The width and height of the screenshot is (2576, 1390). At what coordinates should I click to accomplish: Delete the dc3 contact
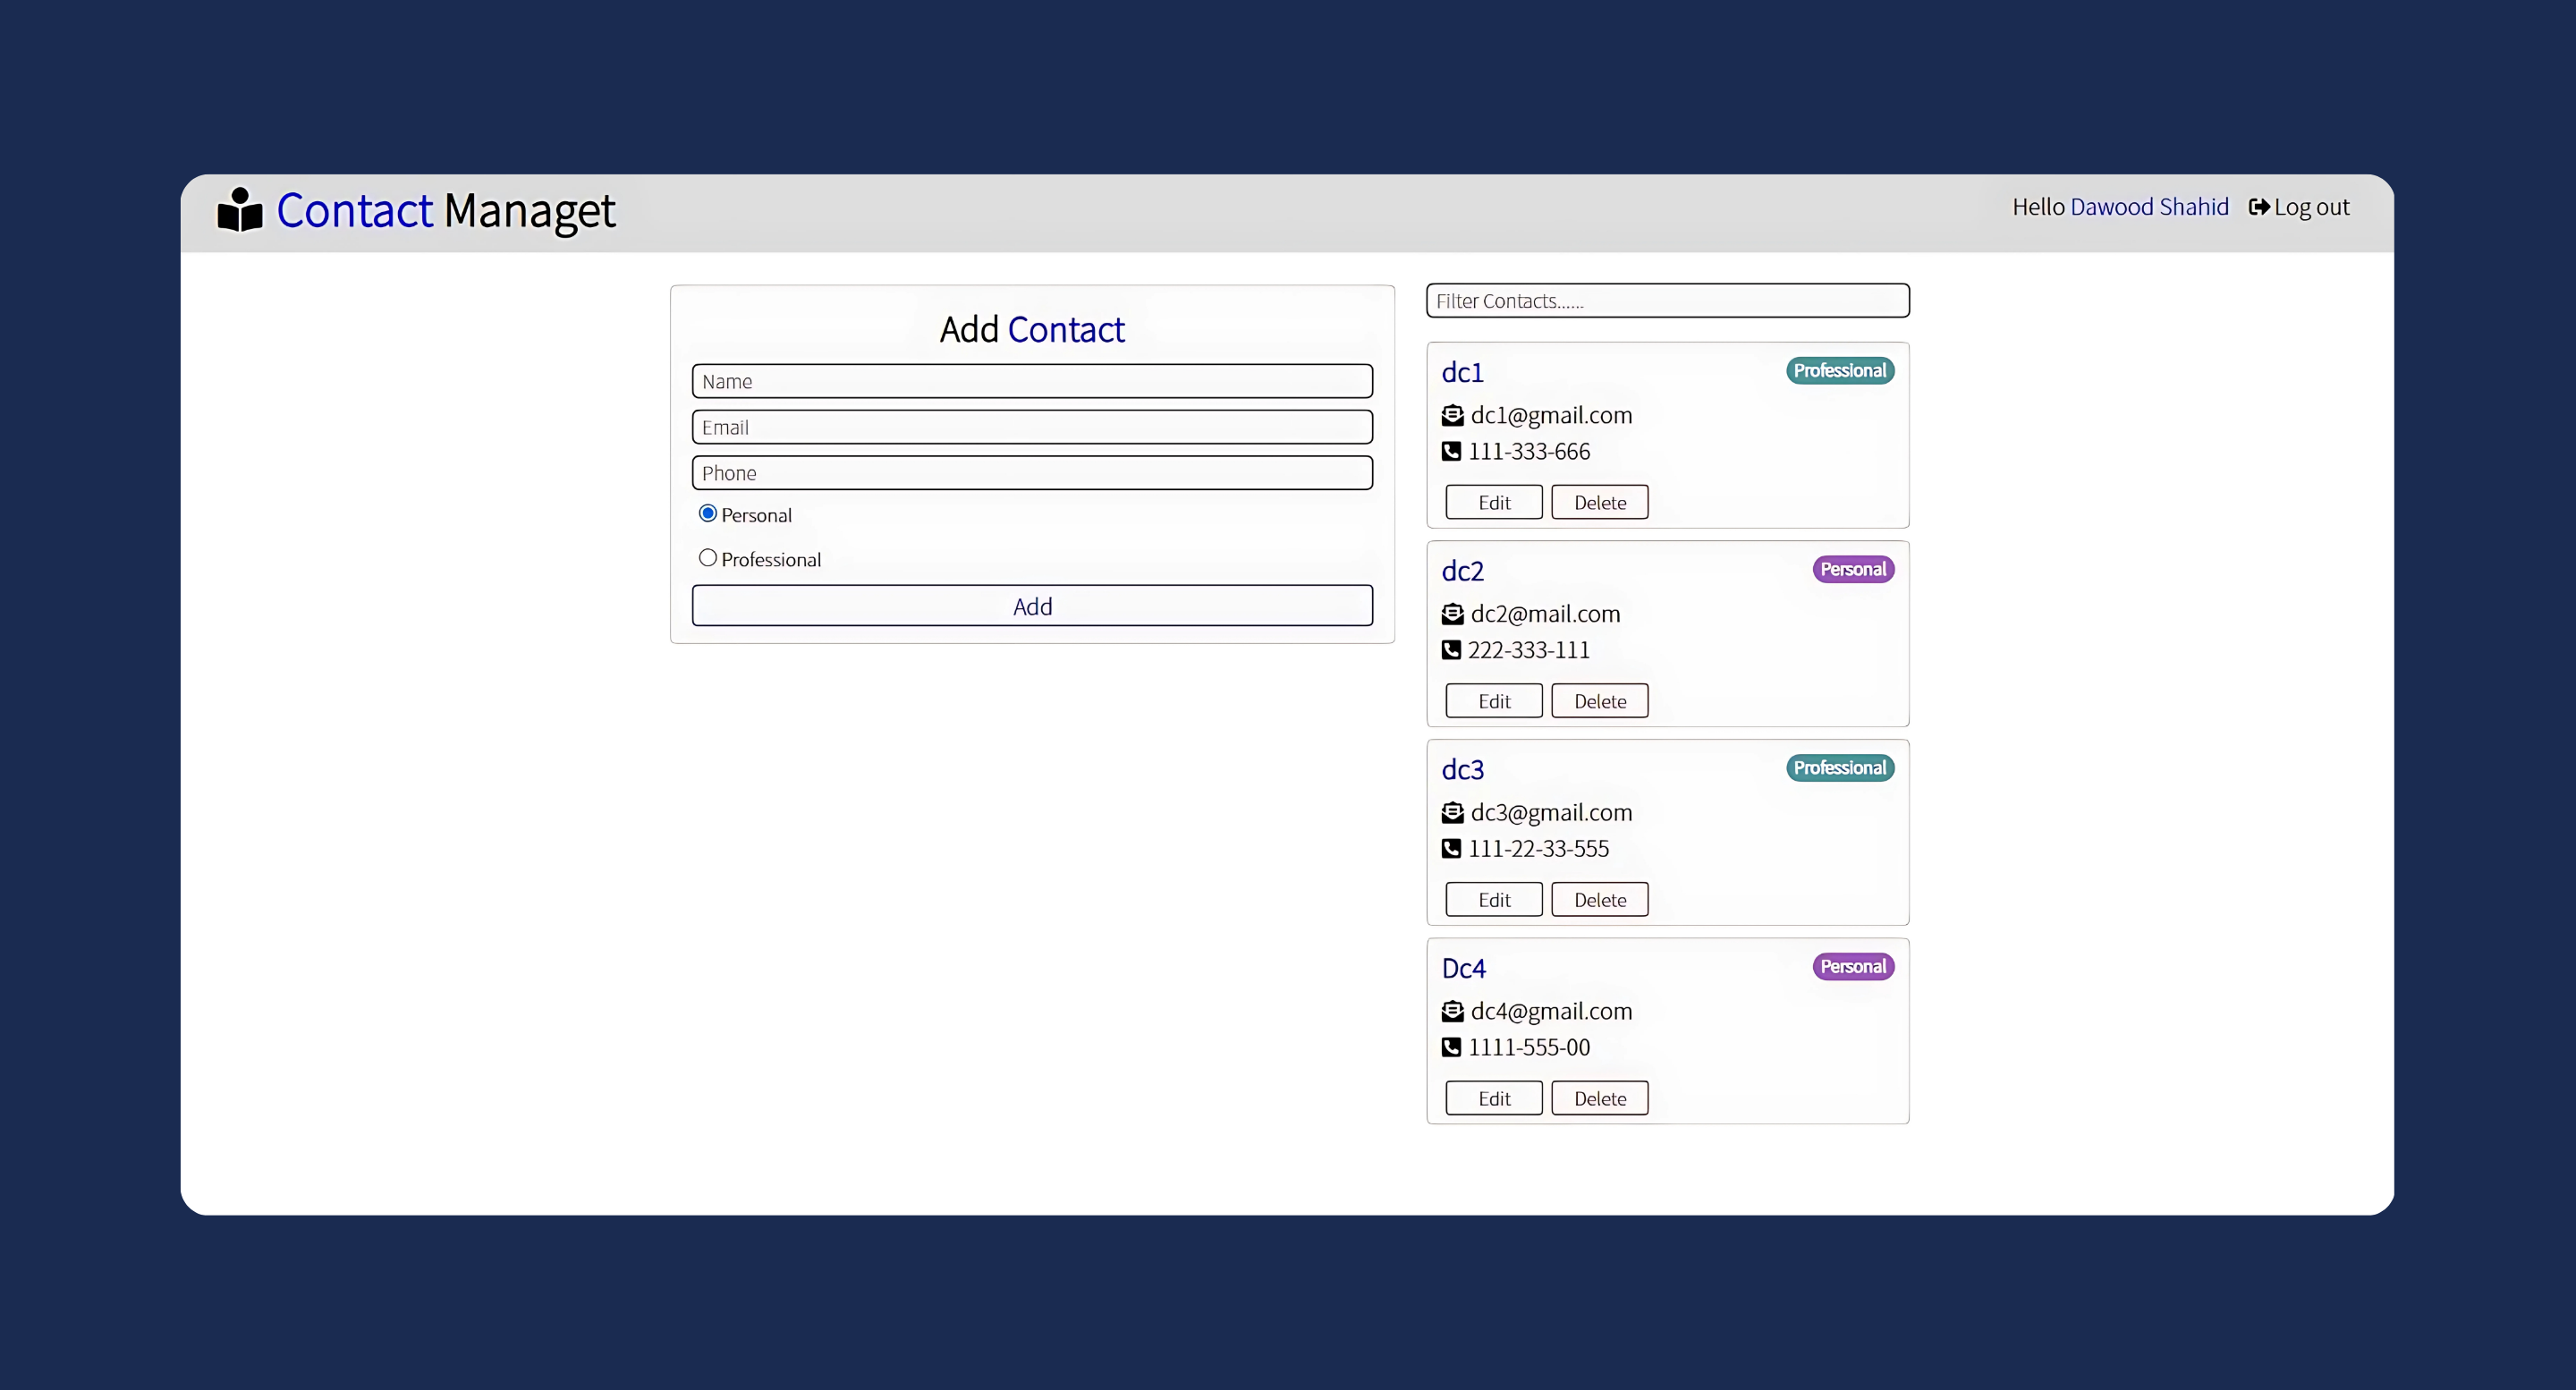1600,900
